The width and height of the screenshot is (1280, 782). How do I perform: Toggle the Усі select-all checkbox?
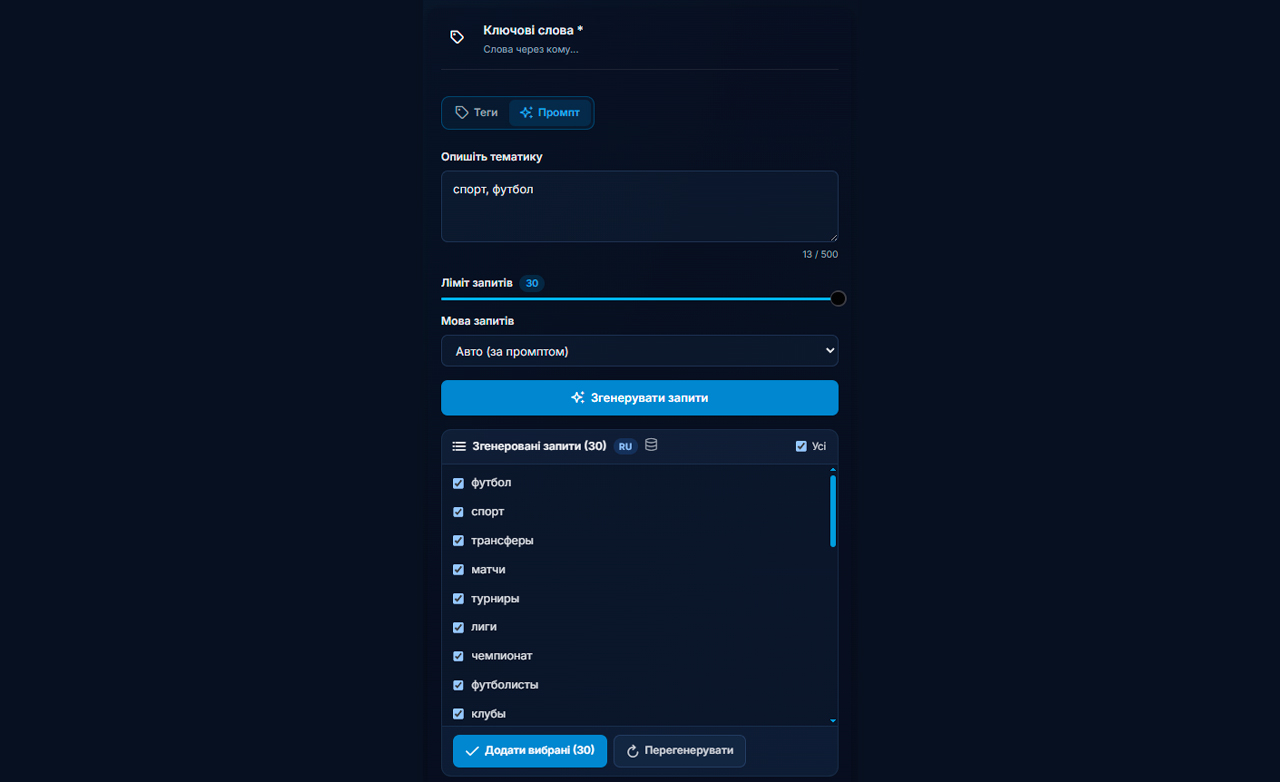click(801, 446)
